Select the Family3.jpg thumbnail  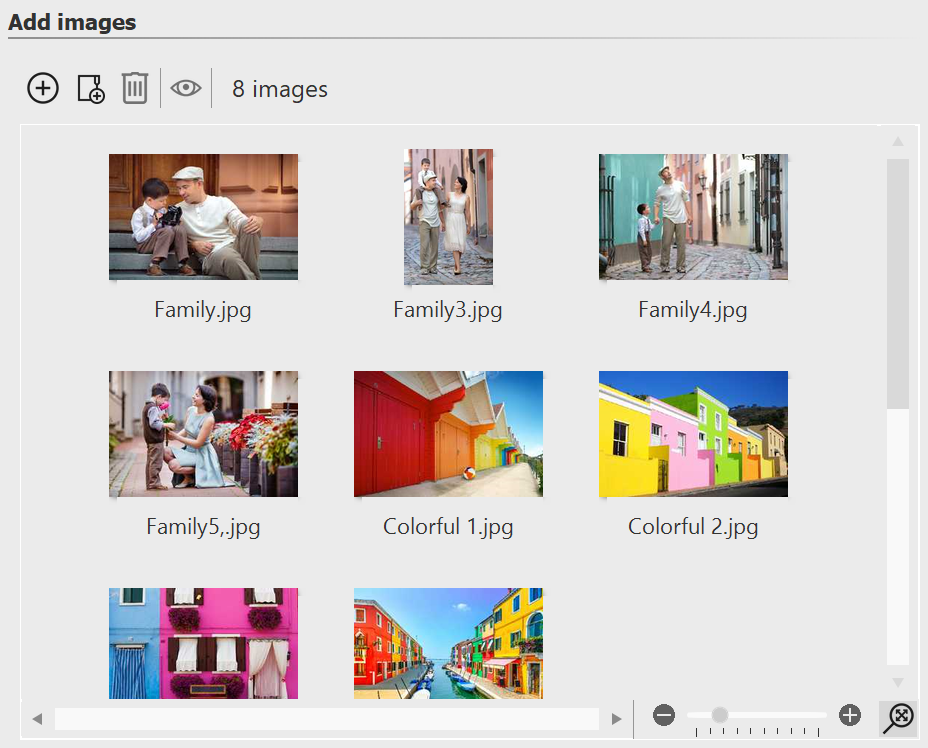click(448, 217)
